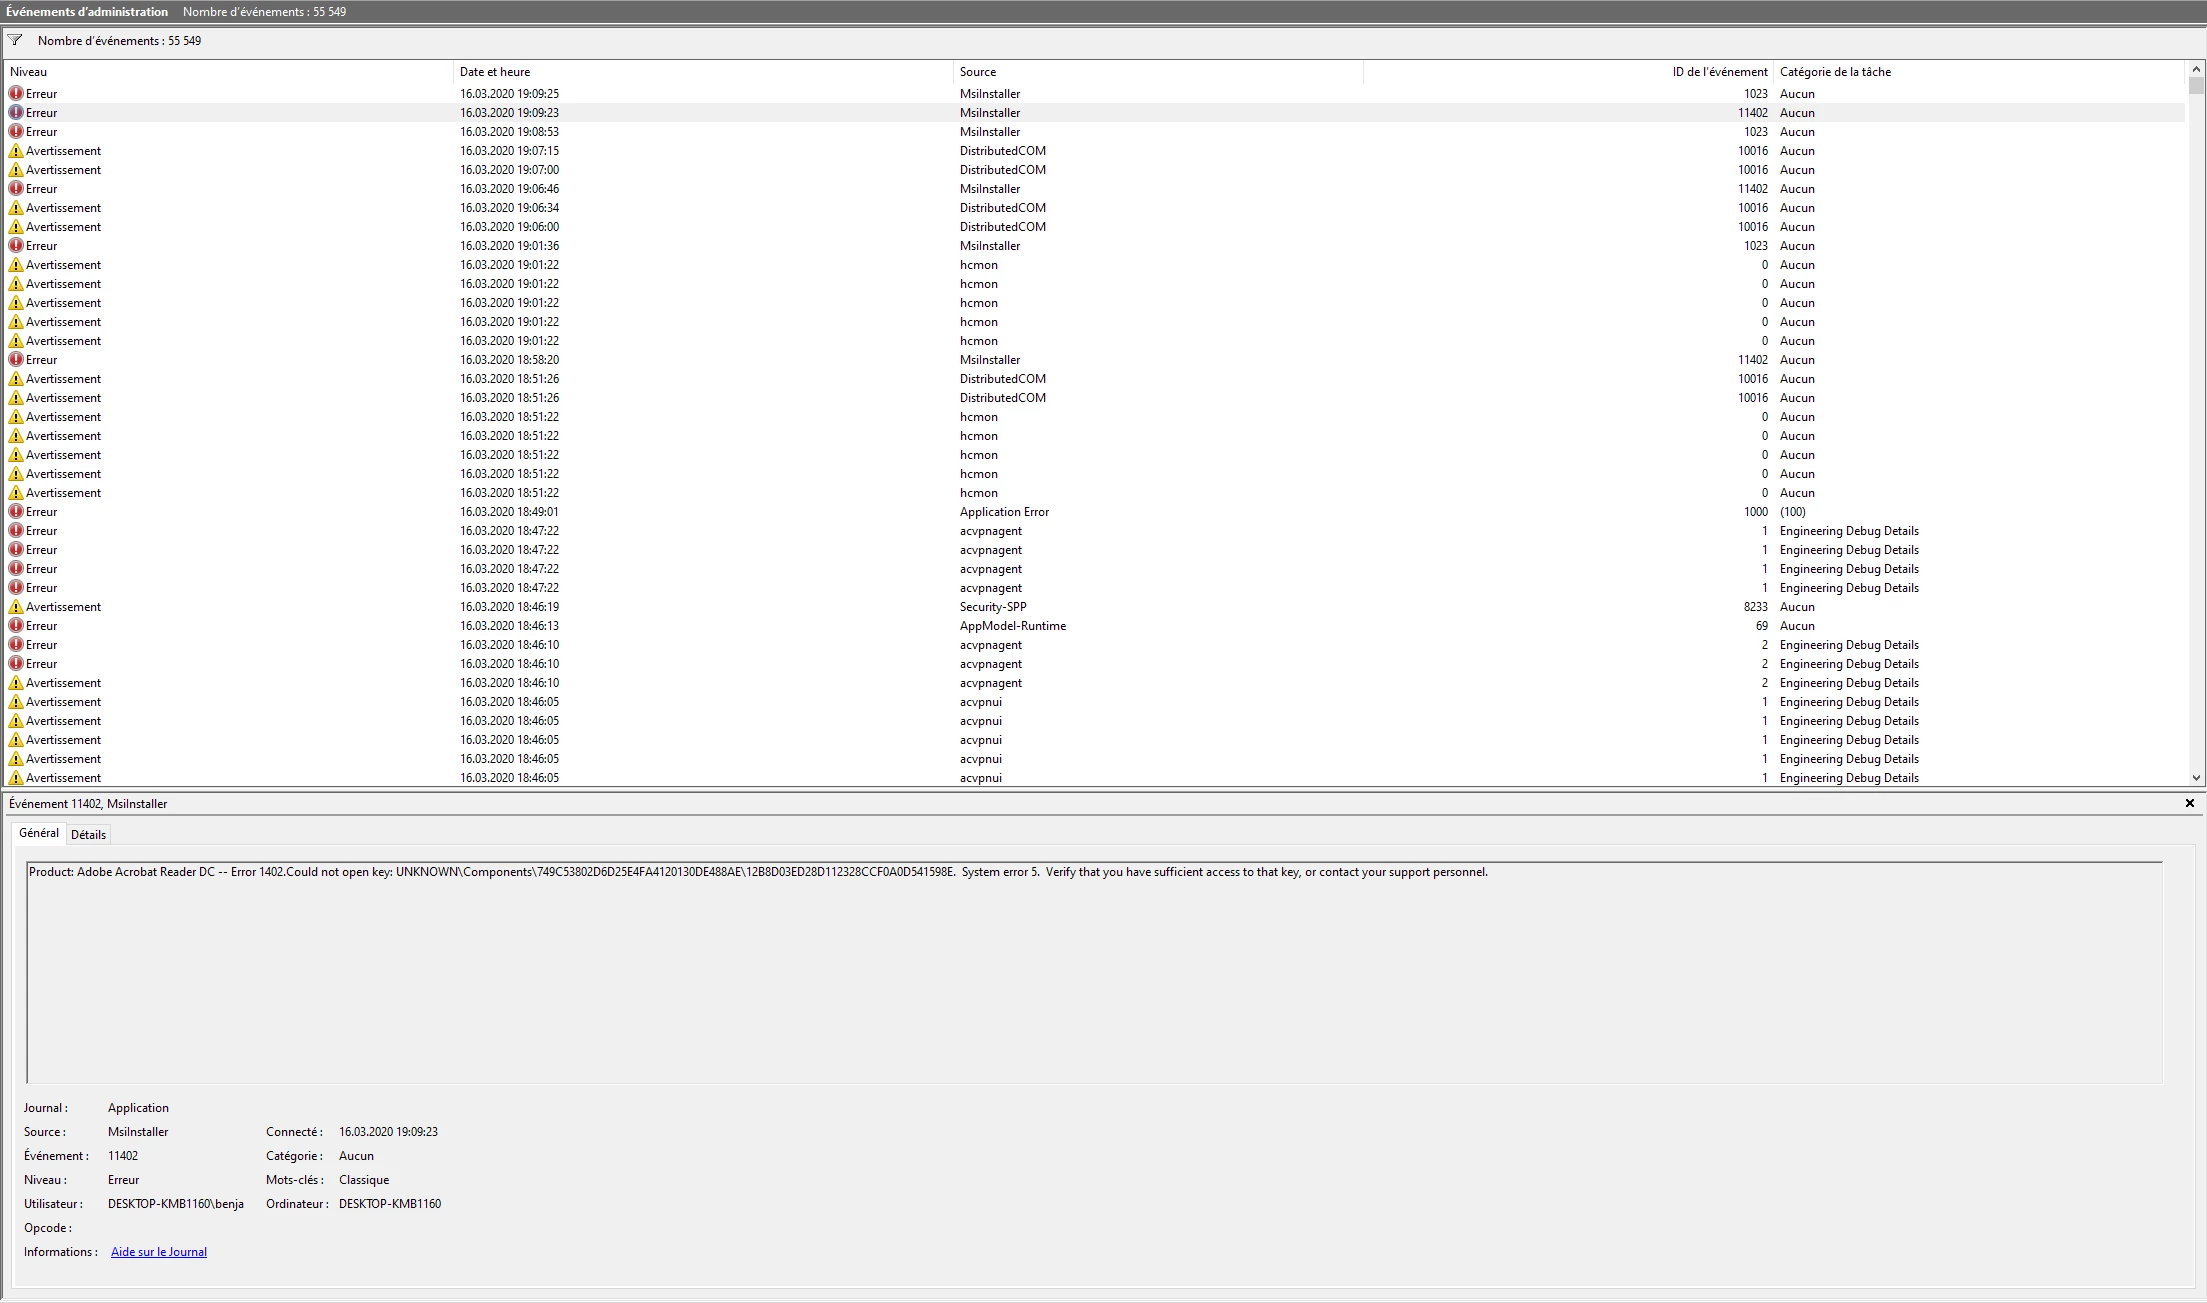This screenshot has height=1303, width=2207.
Task: Click the Adobe Acrobat error description text
Action: [757, 872]
